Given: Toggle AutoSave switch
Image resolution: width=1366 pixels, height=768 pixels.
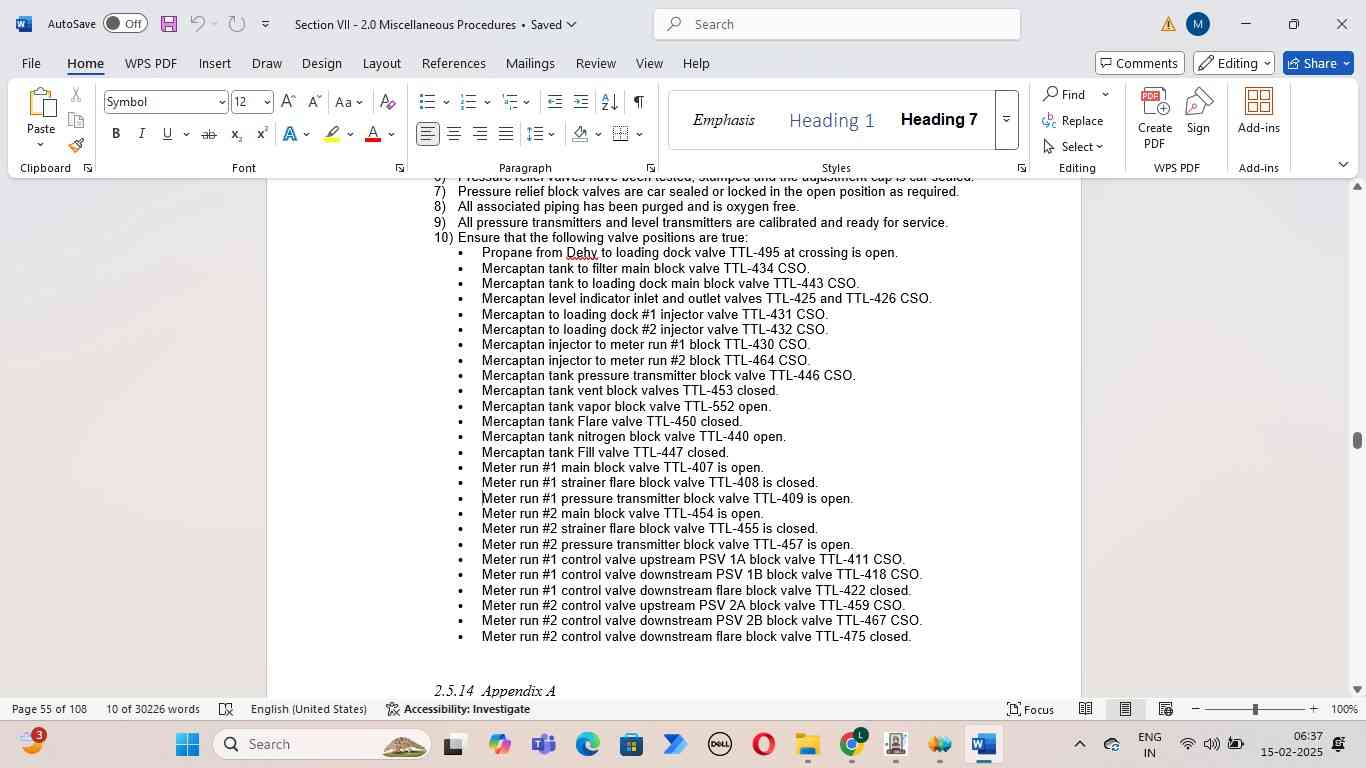Looking at the screenshot, I should 125,24.
